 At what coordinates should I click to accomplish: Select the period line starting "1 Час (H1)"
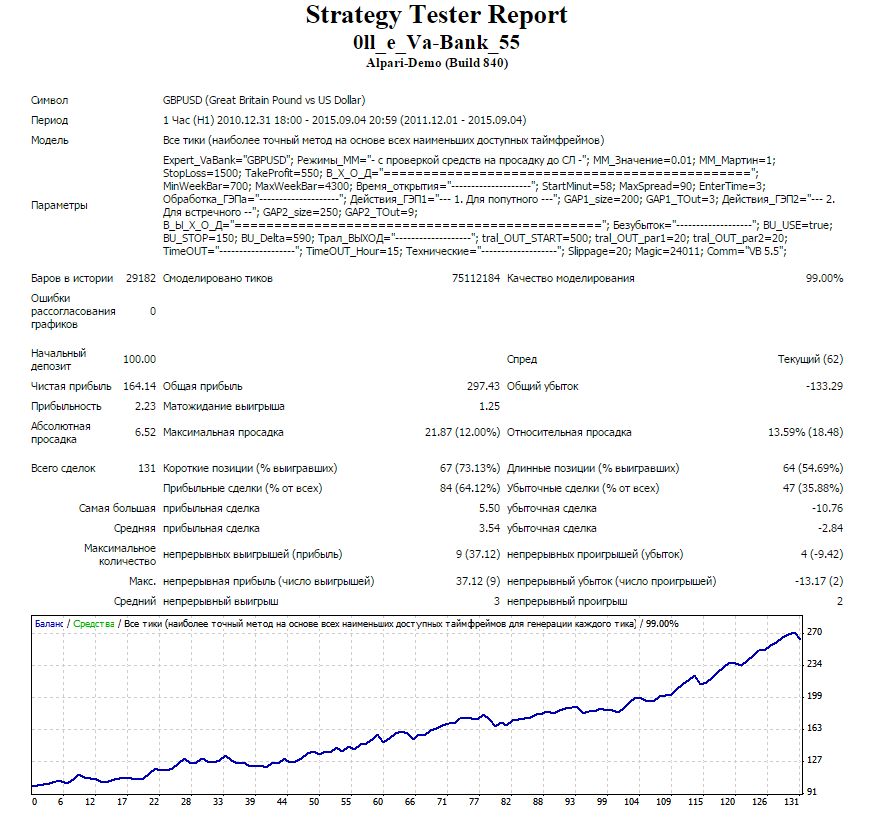(344, 120)
